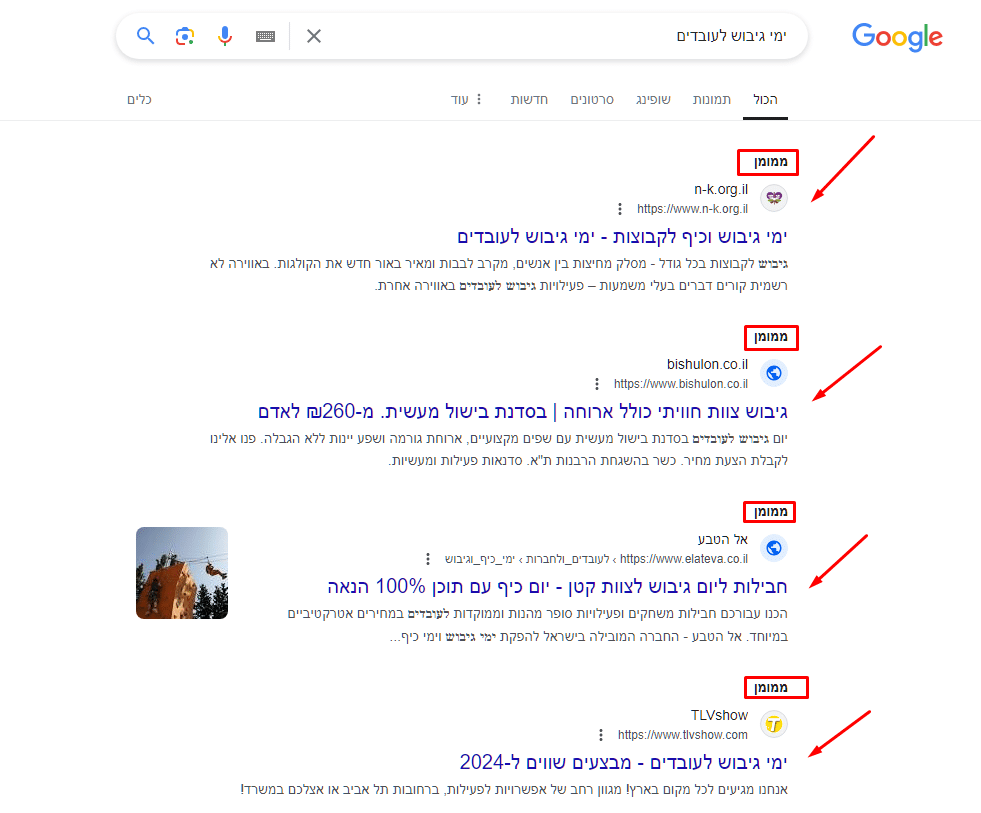
Task: Open options dots for bishulon.co.il result
Action: tap(597, 384)
